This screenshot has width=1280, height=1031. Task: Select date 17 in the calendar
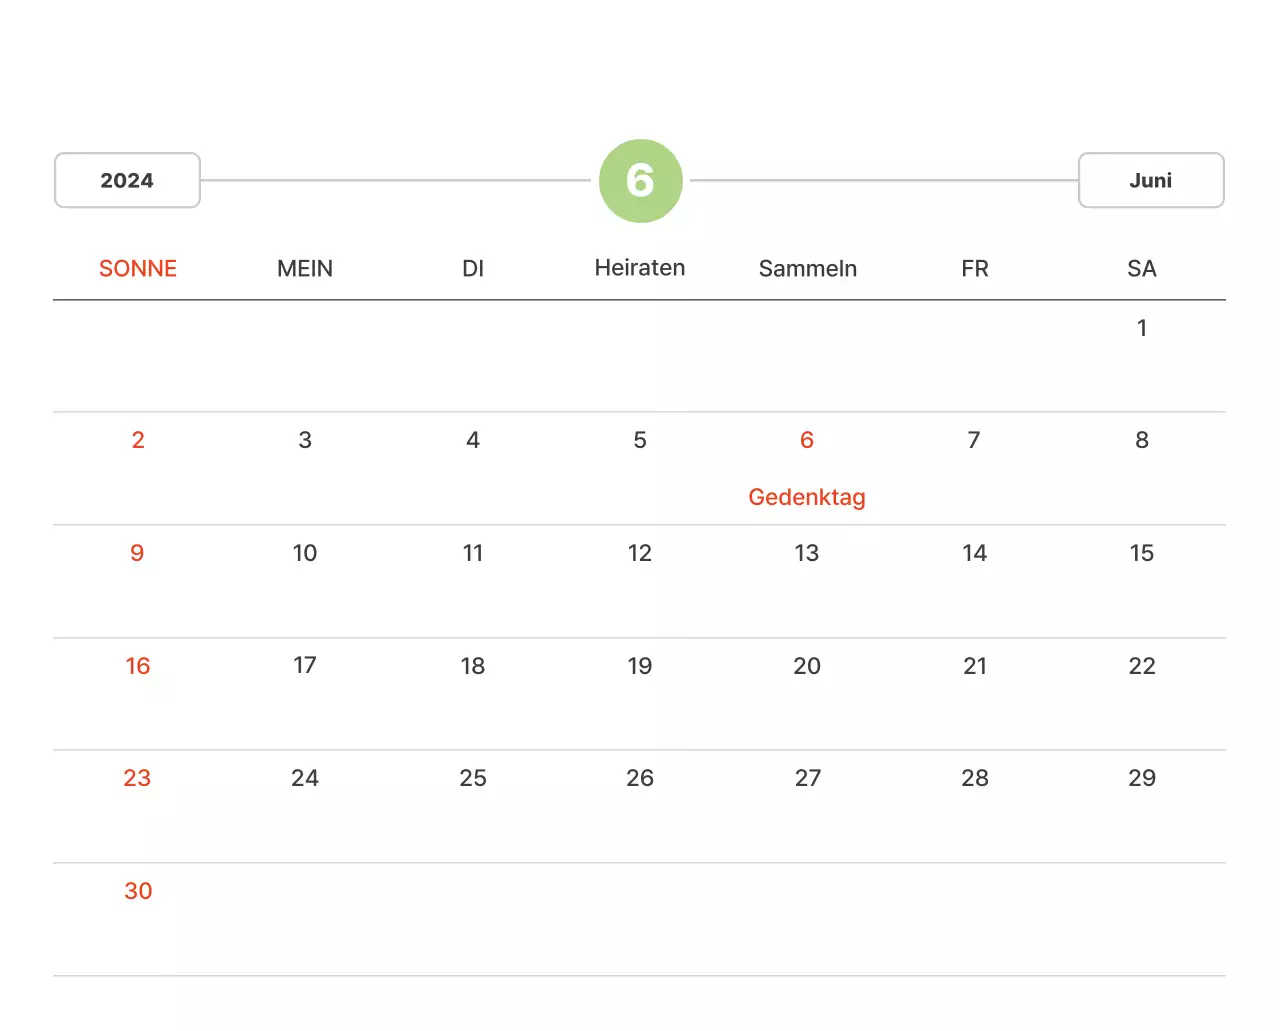tap(305, 665)
